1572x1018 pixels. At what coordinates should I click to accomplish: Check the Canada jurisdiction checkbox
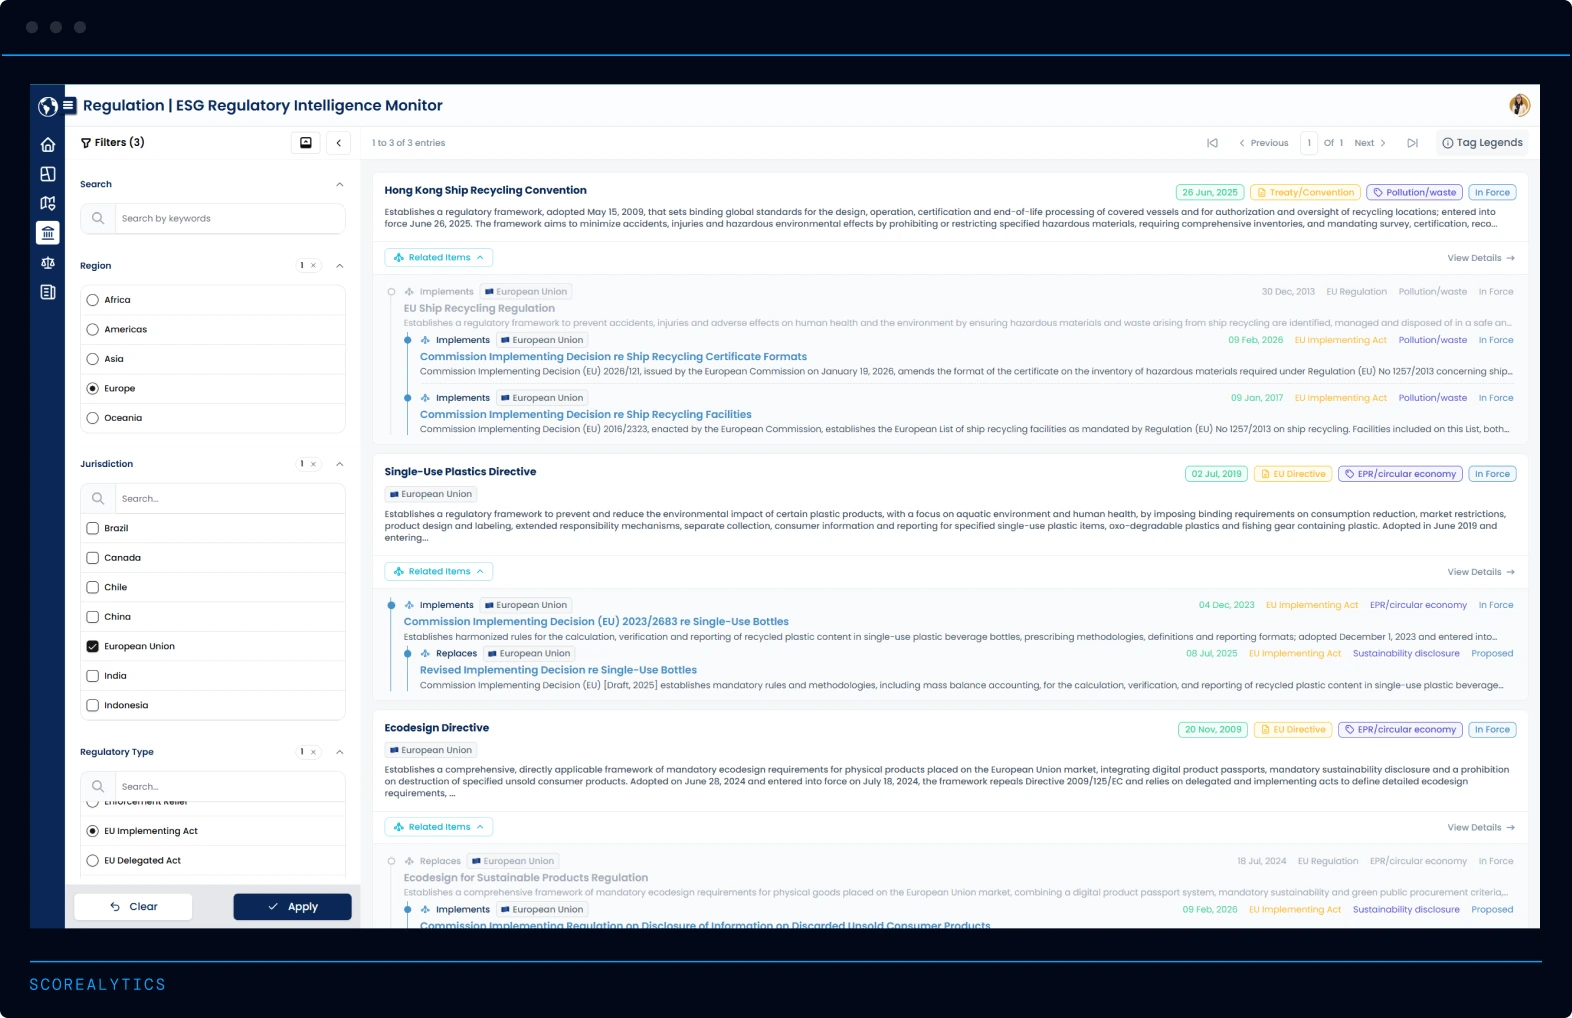[x=93, y=558]
